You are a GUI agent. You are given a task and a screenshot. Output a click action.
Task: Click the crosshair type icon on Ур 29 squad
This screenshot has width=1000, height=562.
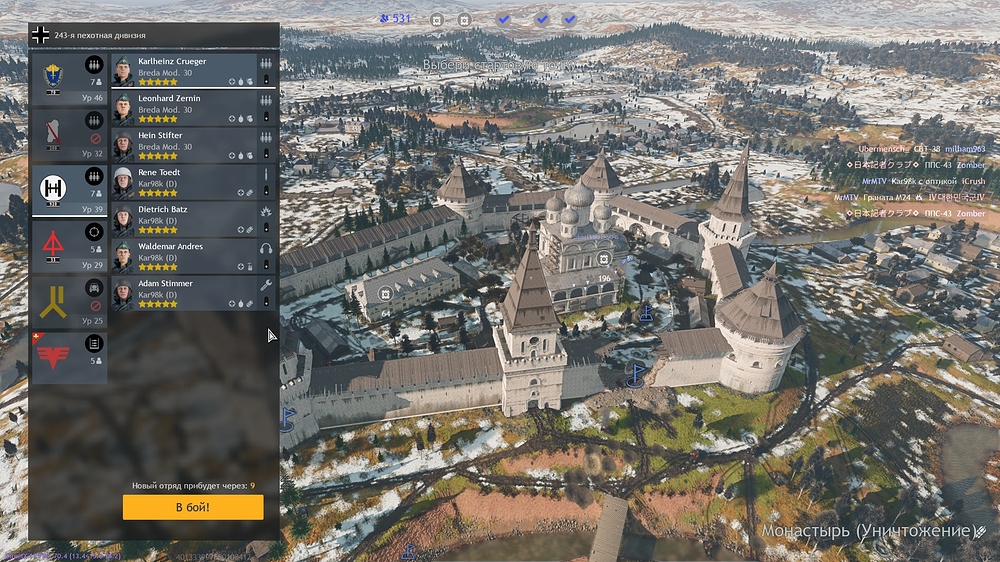coord(94,232)
